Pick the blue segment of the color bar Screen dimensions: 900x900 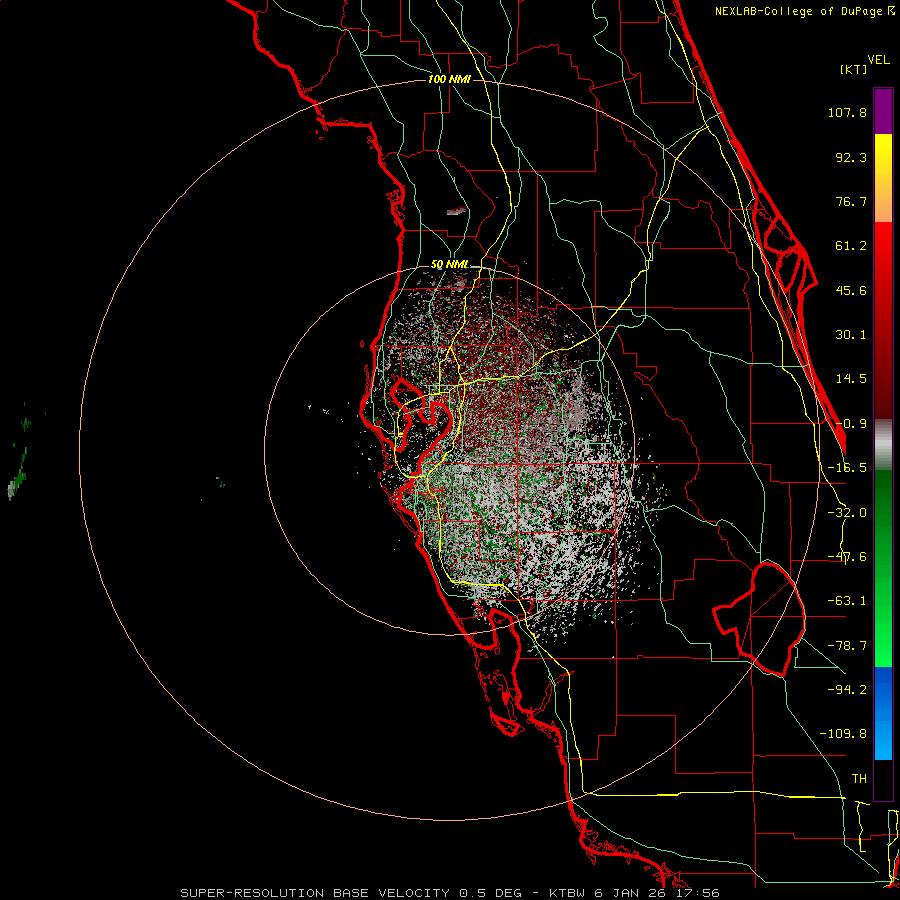coord(883,713)
